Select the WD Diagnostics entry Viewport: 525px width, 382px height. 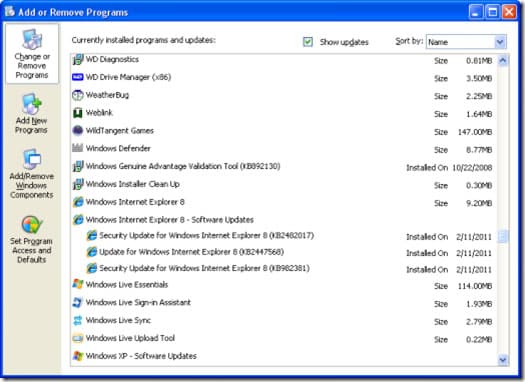(x=112, y=60)
